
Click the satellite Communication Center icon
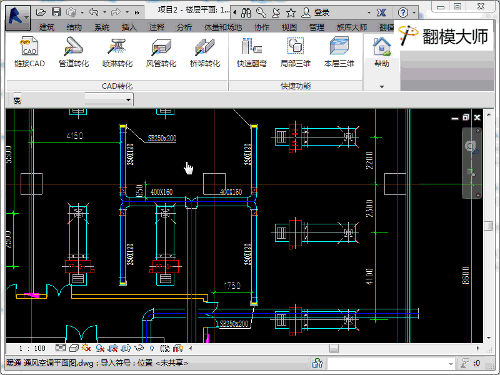click(276, 13)
